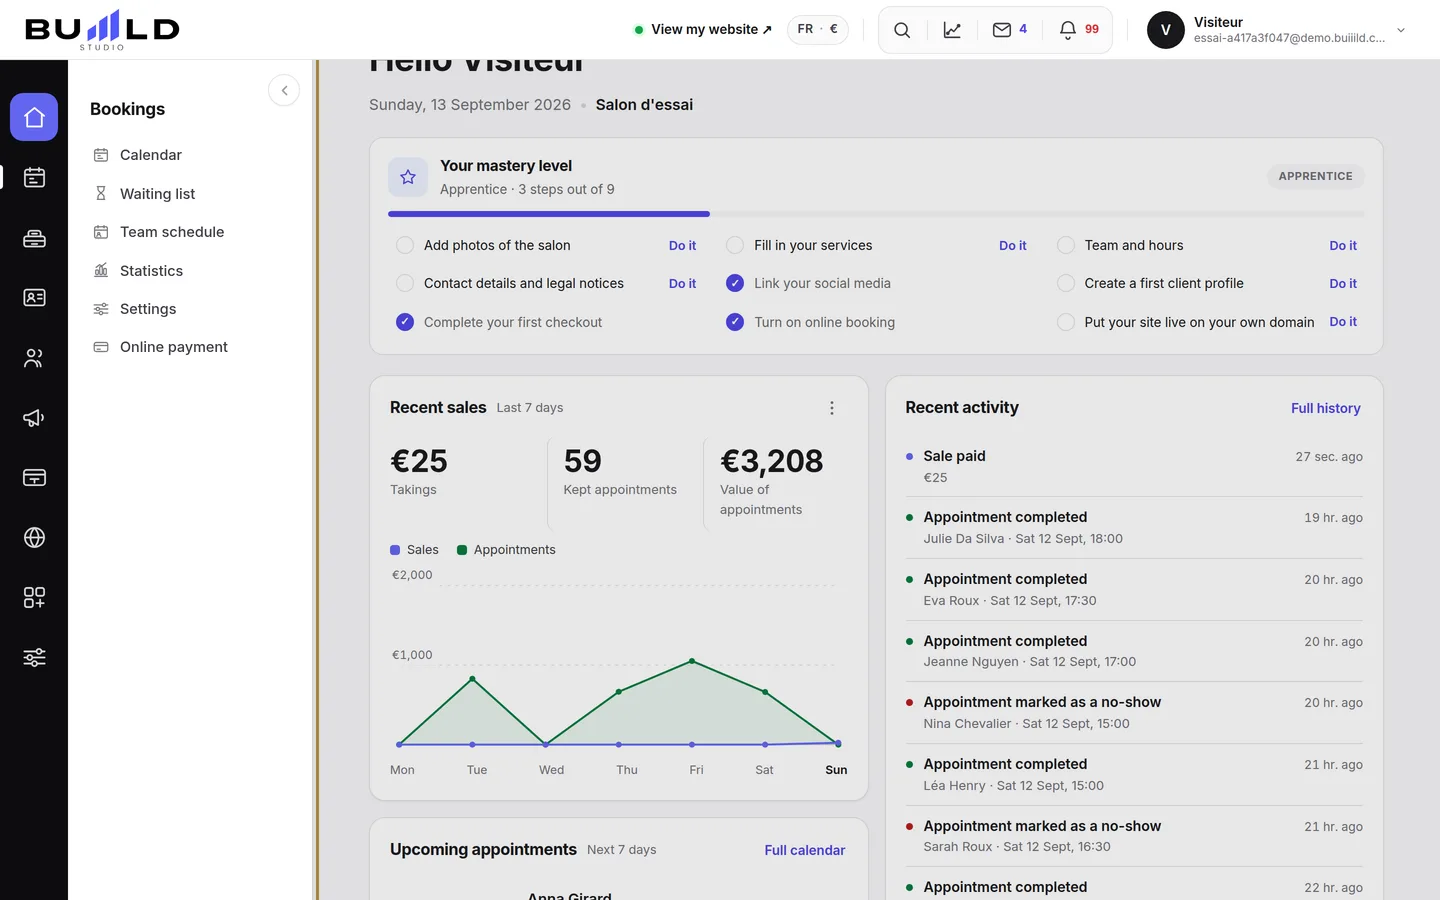Viewport: 1440px width, 900px height.
Task: Open the settings sliders icon in the sidebar
Action: click(34, 658)
